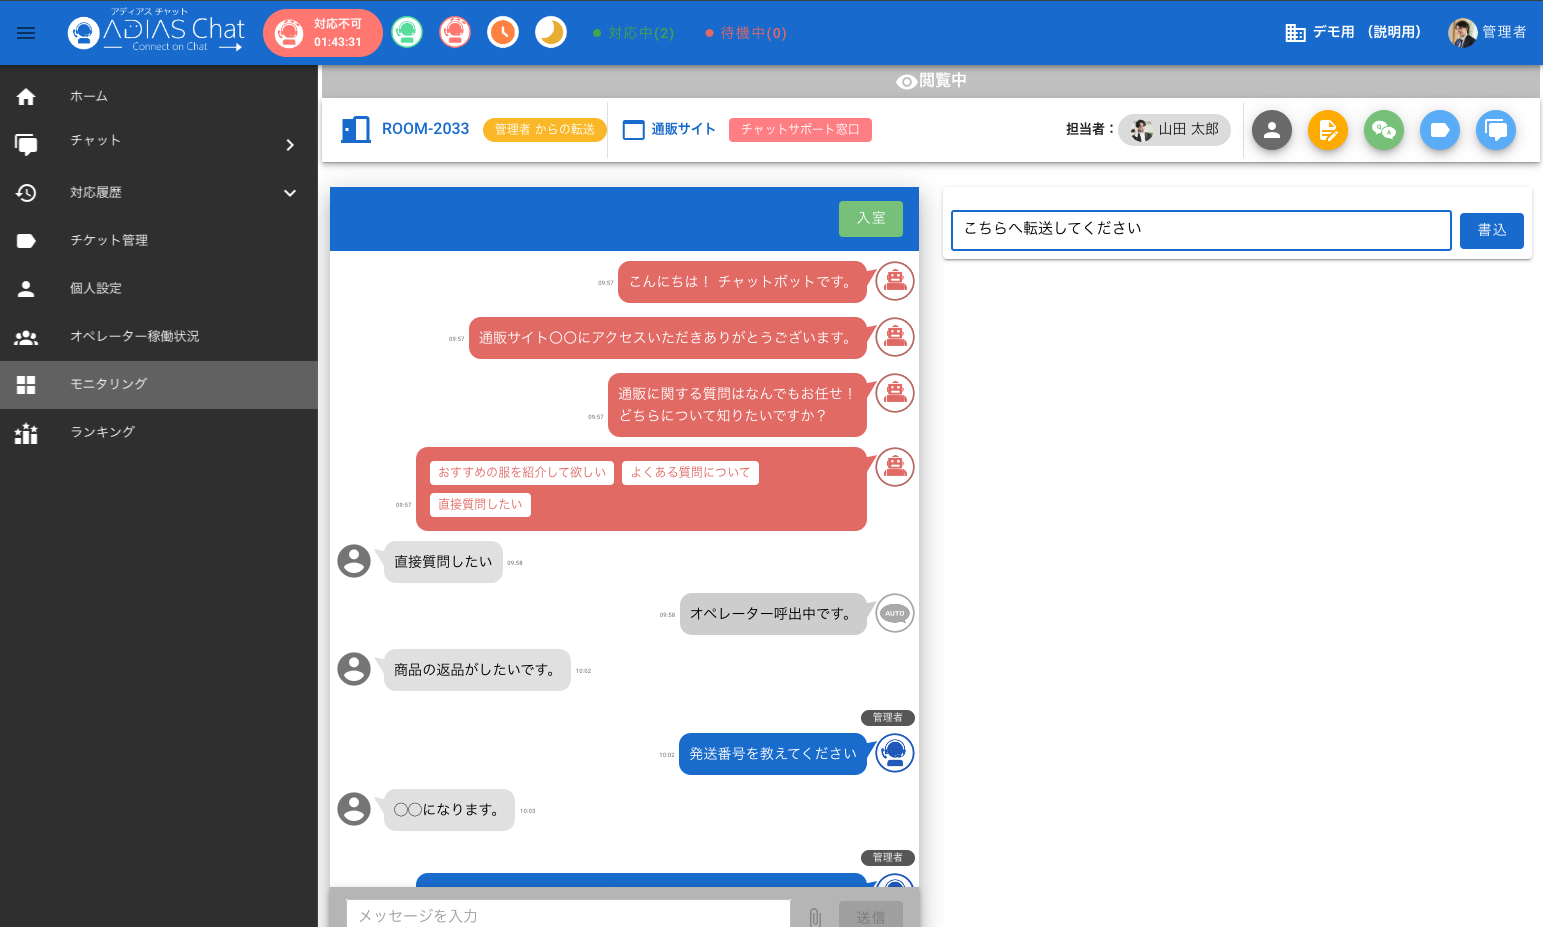Viewport: 1543px width, 927px height.
Task: Open オペレーター稼働状況 in the sidebar
Action: click(x=134, y=336)
